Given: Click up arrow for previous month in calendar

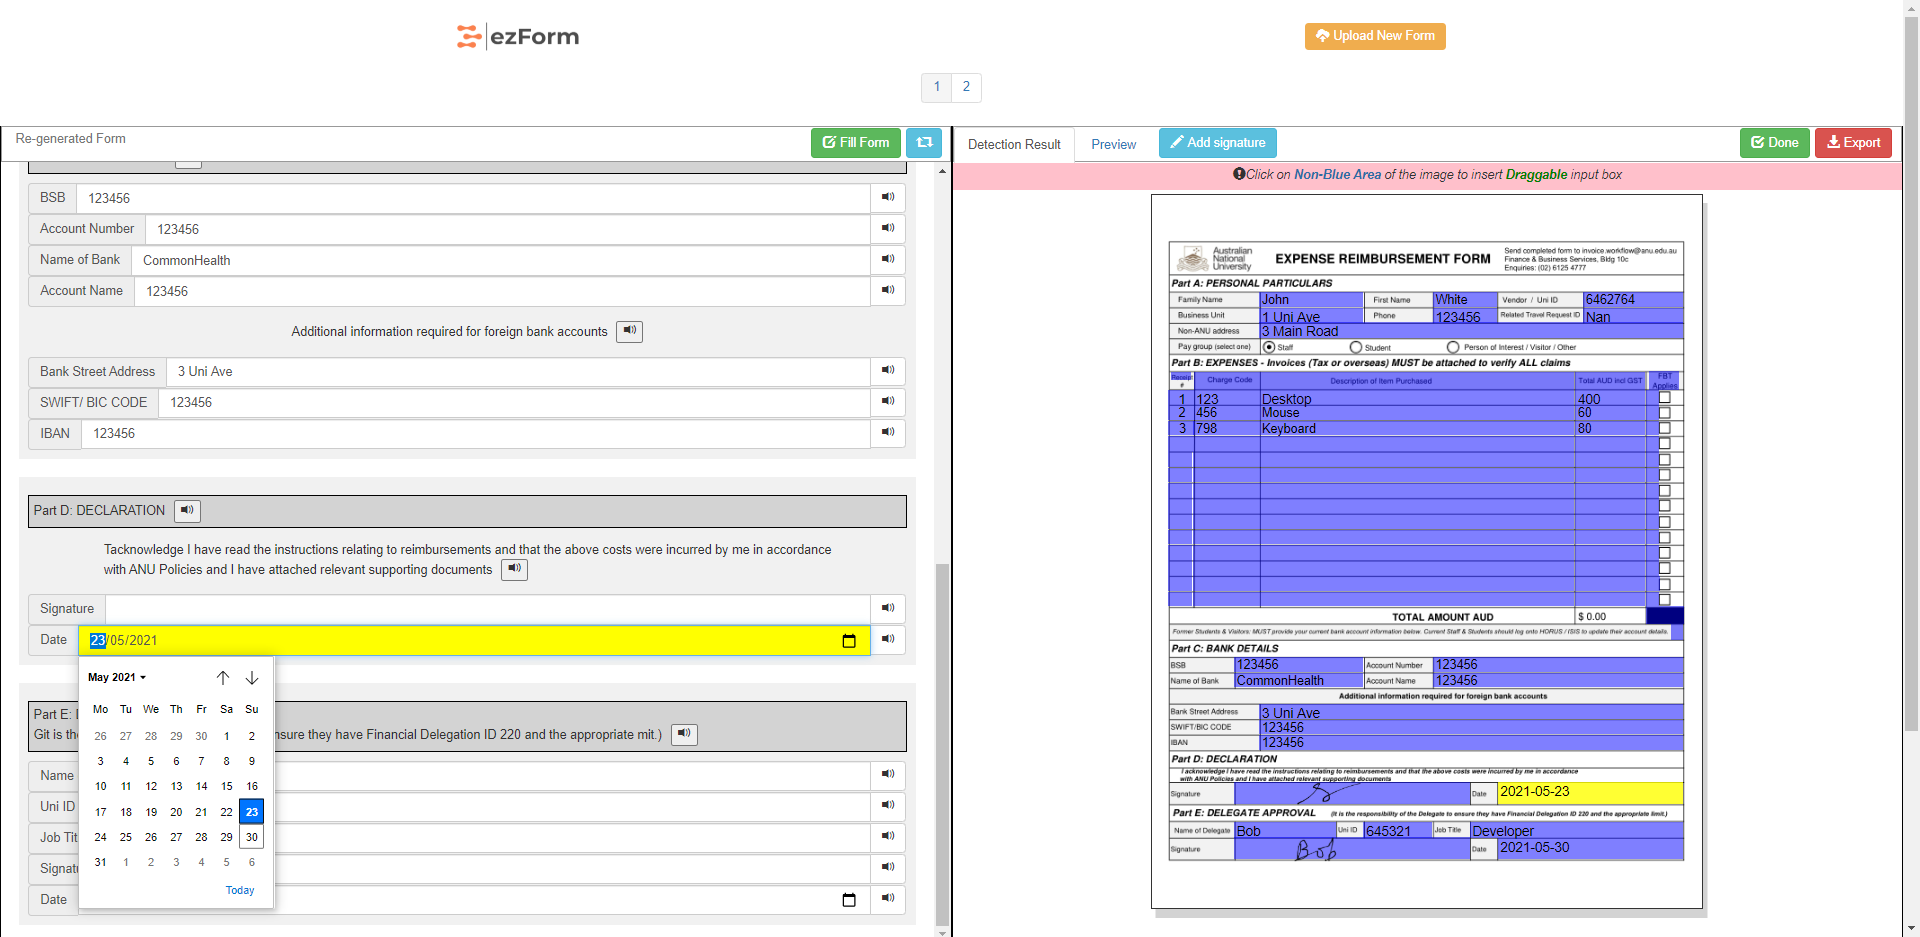Looking at the screenshot, I should pos(223,678).
